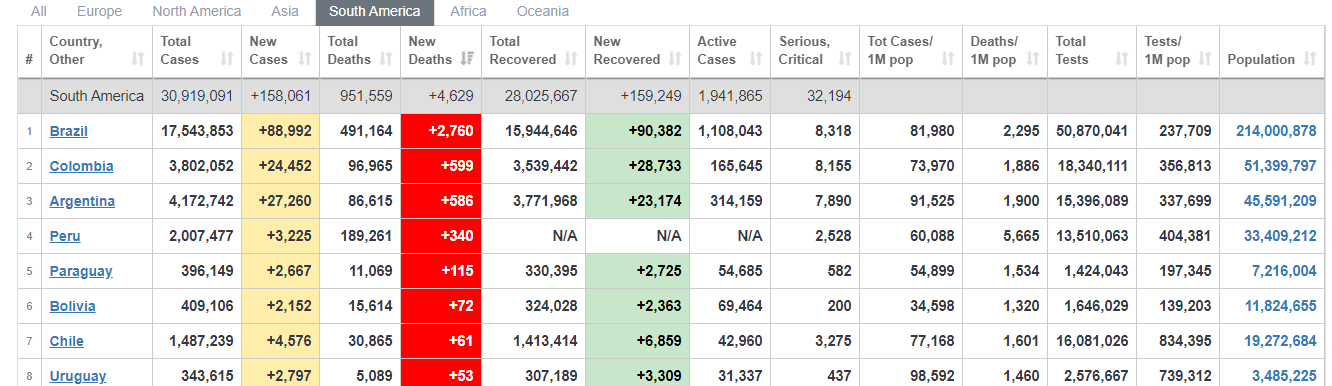The width and height of the screenshot is (1332, 386).
Task: Open the Peru country link
Action: [65, 236]
